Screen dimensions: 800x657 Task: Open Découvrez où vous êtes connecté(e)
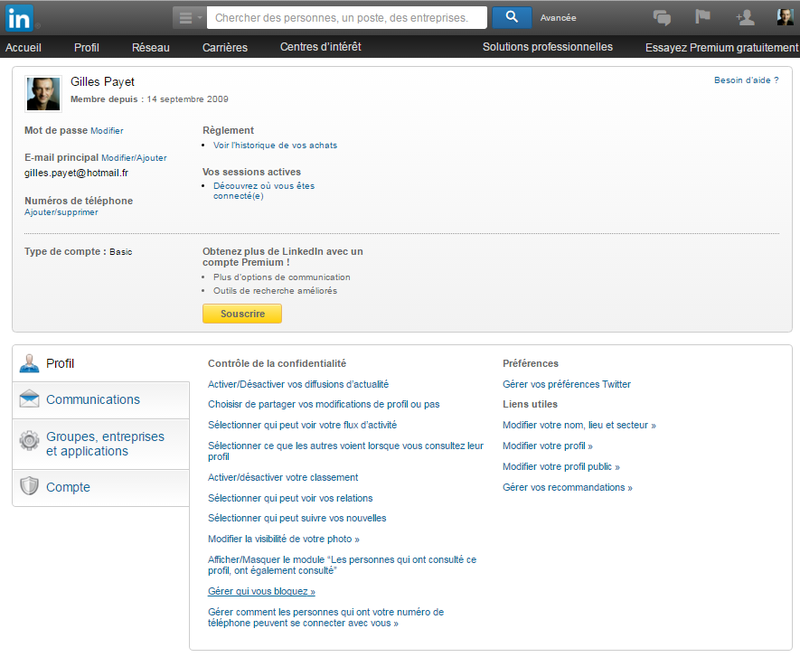tap(264, 191)
